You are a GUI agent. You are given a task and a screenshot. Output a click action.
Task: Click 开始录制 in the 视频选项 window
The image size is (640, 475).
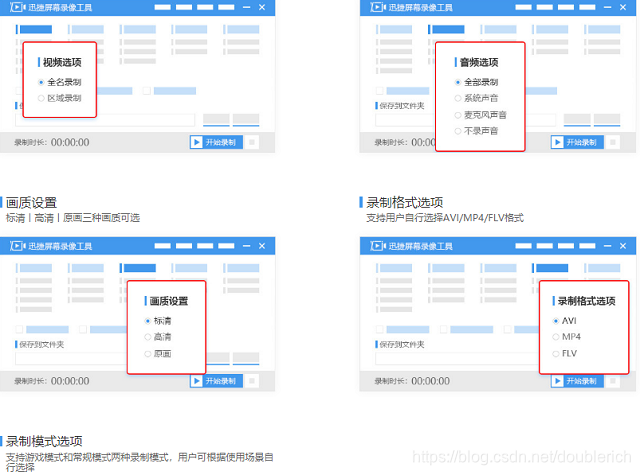pos(216,142)
